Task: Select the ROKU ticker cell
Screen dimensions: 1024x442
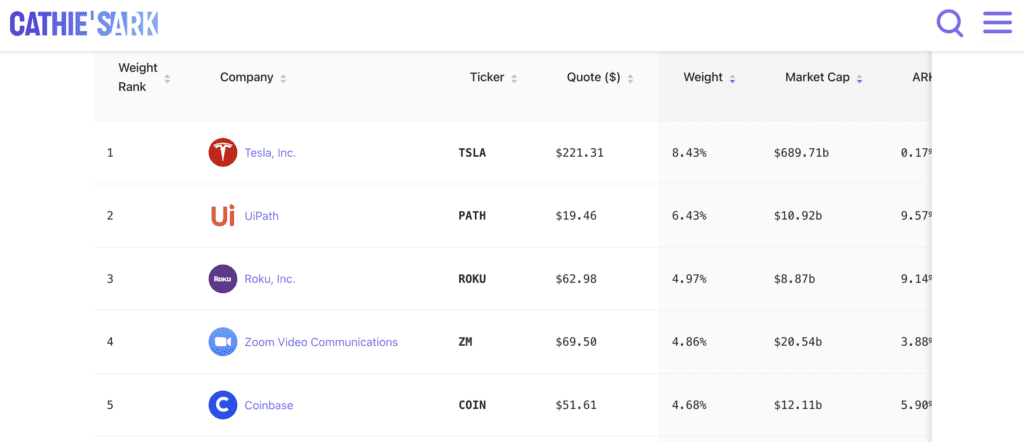Action: click(x=472, y=279)
